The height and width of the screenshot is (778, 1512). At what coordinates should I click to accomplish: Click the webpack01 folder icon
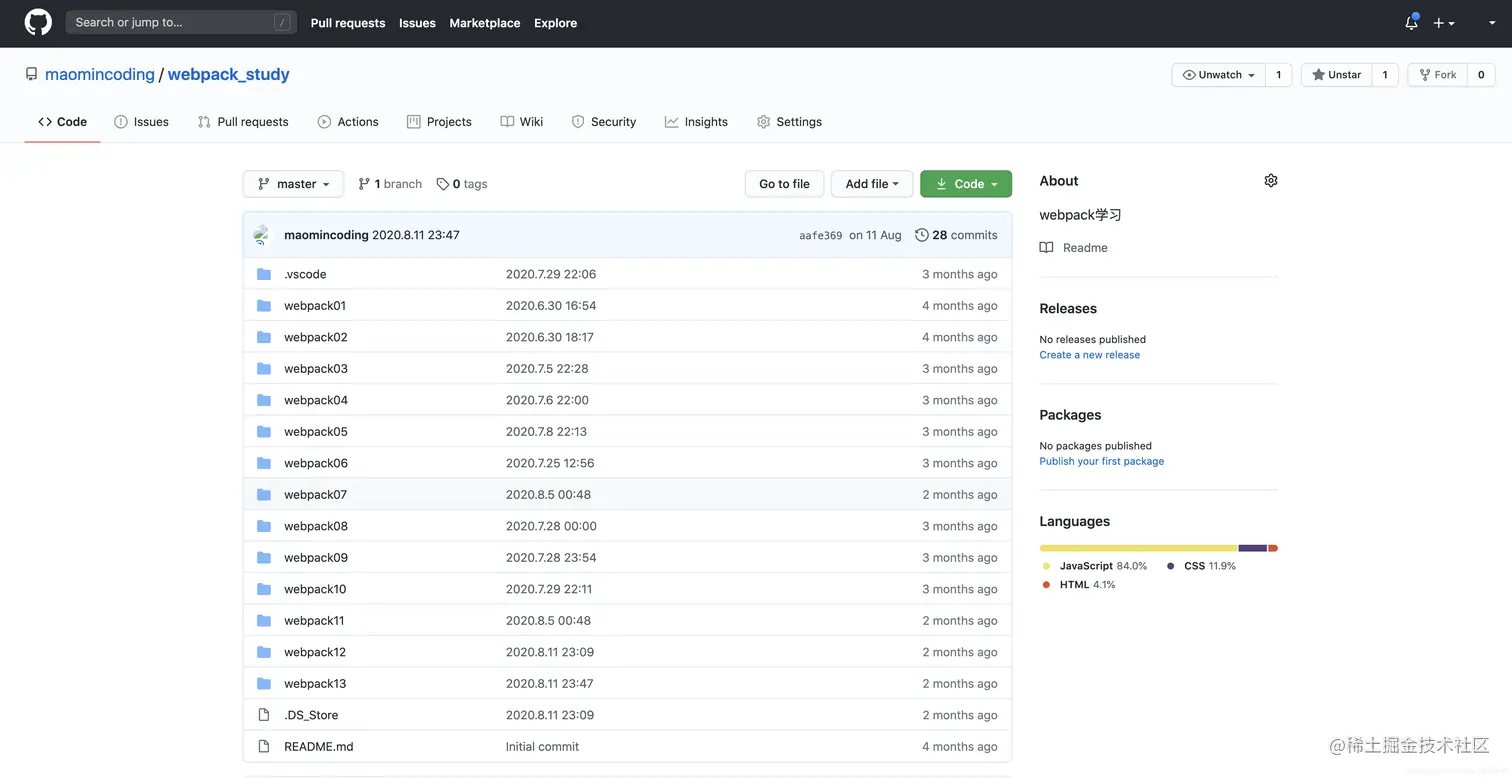264,305
